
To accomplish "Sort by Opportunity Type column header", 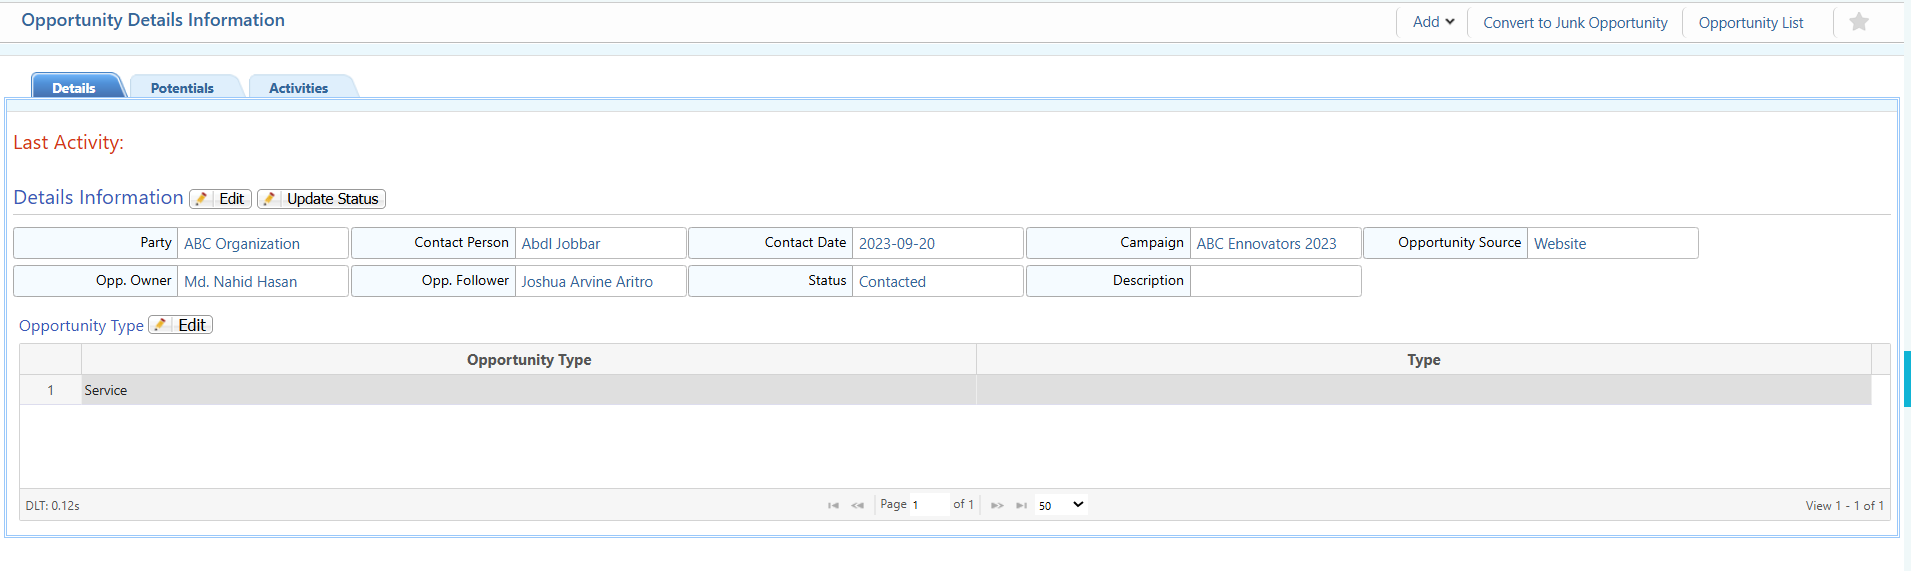I will 528,360.
